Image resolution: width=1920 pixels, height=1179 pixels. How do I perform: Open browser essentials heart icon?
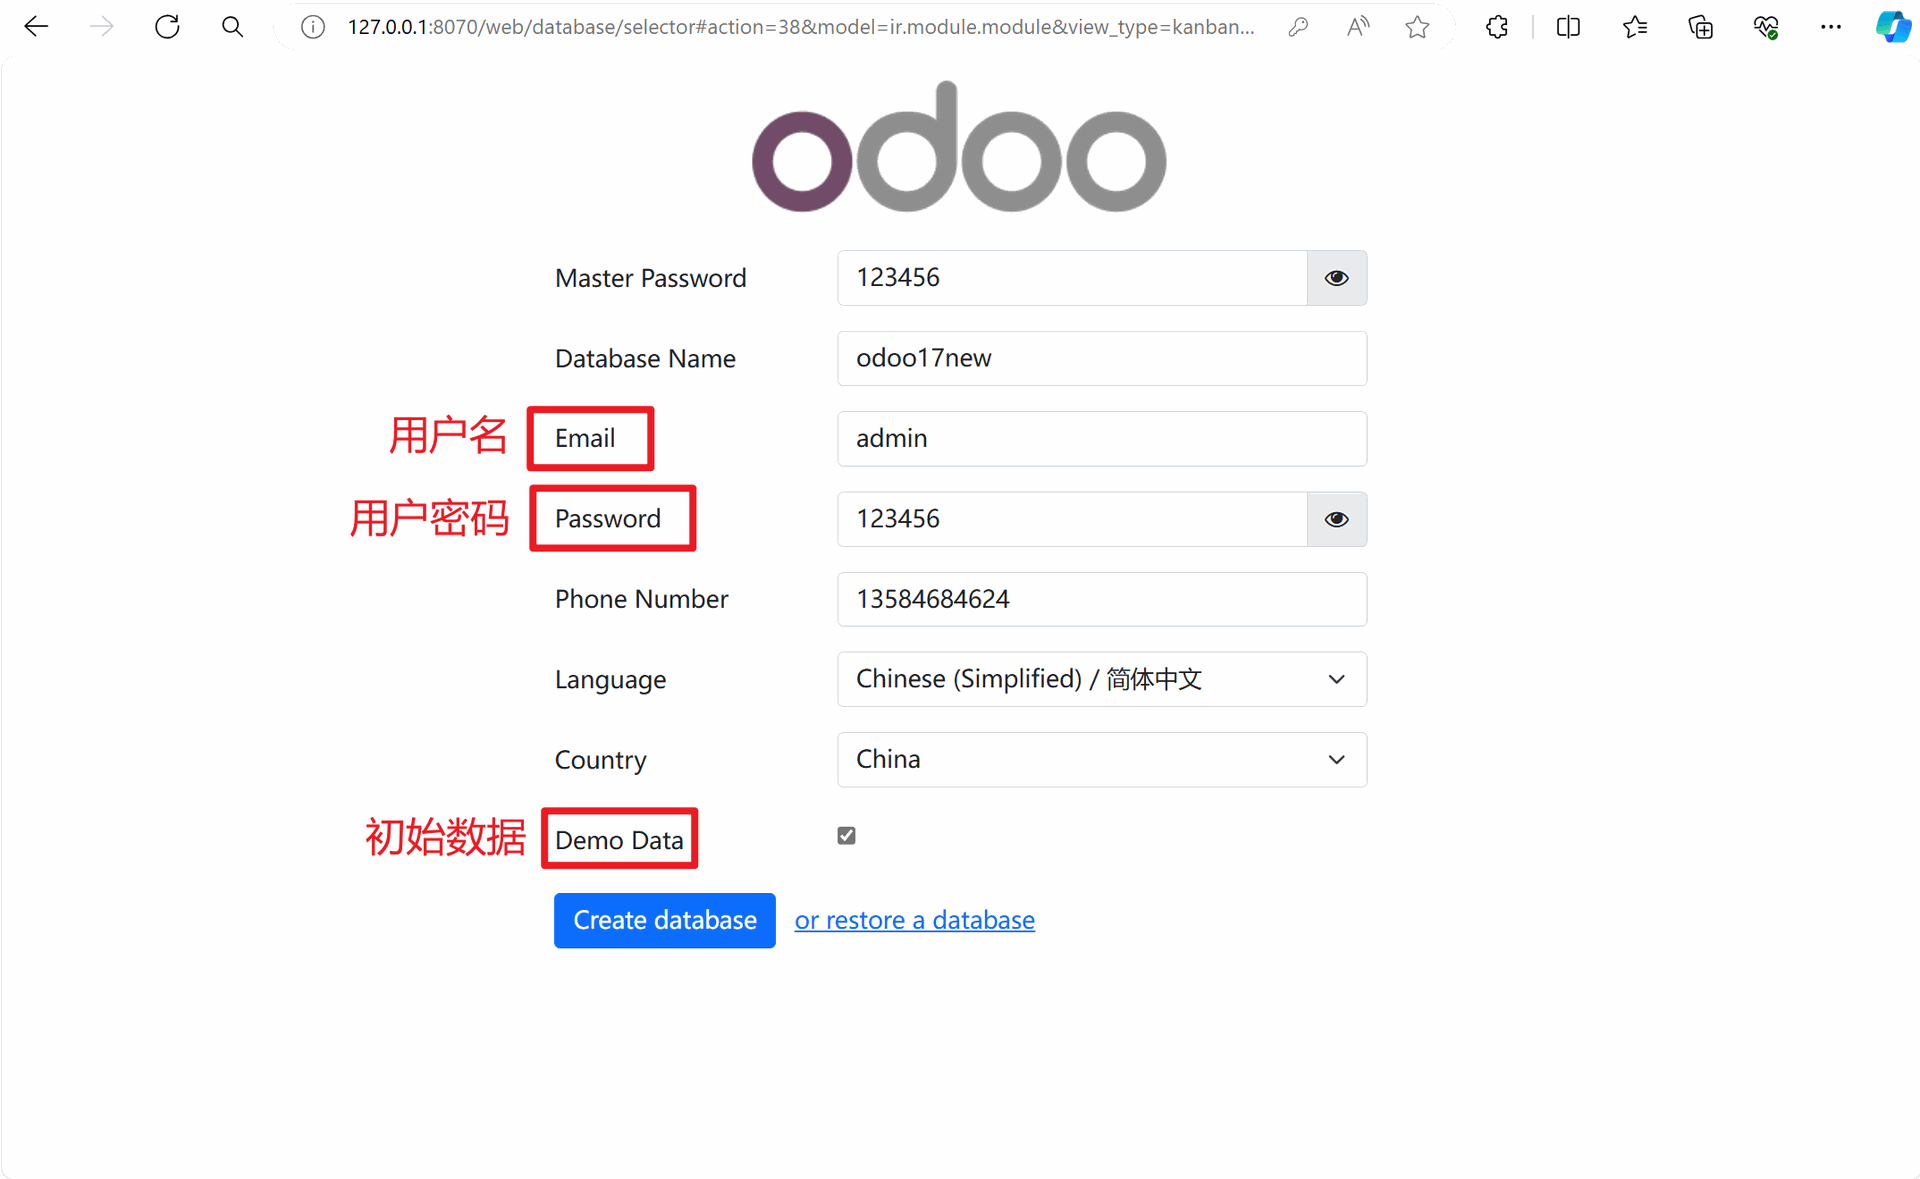click(1766, 27)
